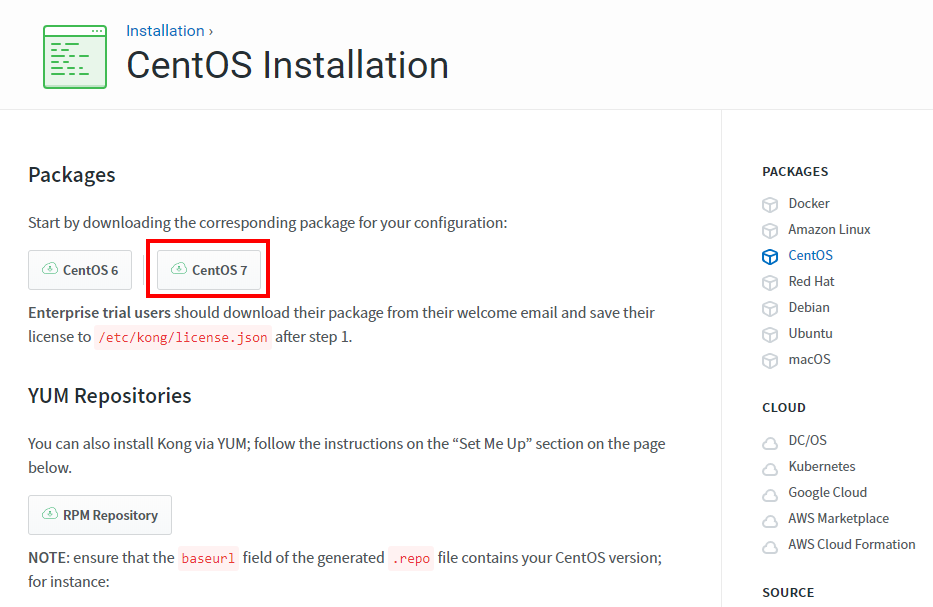Click the cloud icon in RPM Repository button

click(50, 514)
